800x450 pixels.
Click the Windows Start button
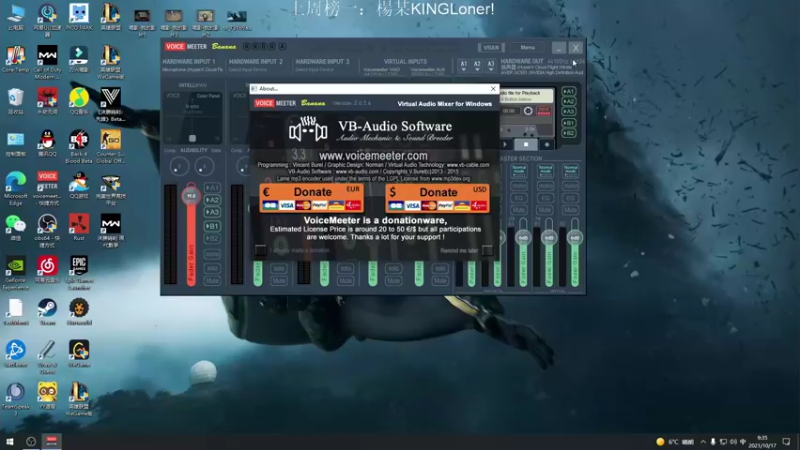pyautogui.click(x=10, y=441)
